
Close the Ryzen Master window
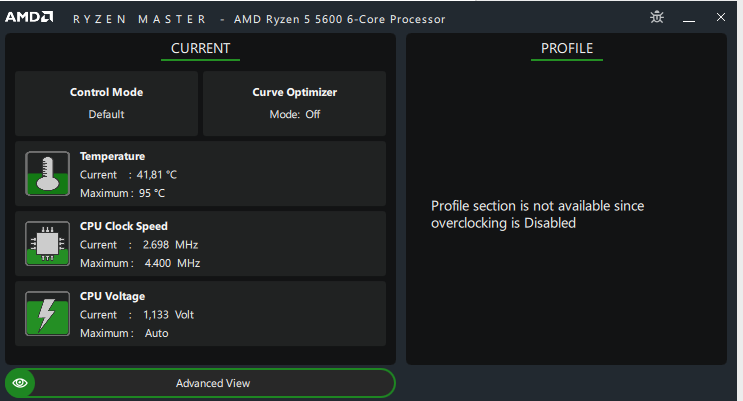point(720,17)
